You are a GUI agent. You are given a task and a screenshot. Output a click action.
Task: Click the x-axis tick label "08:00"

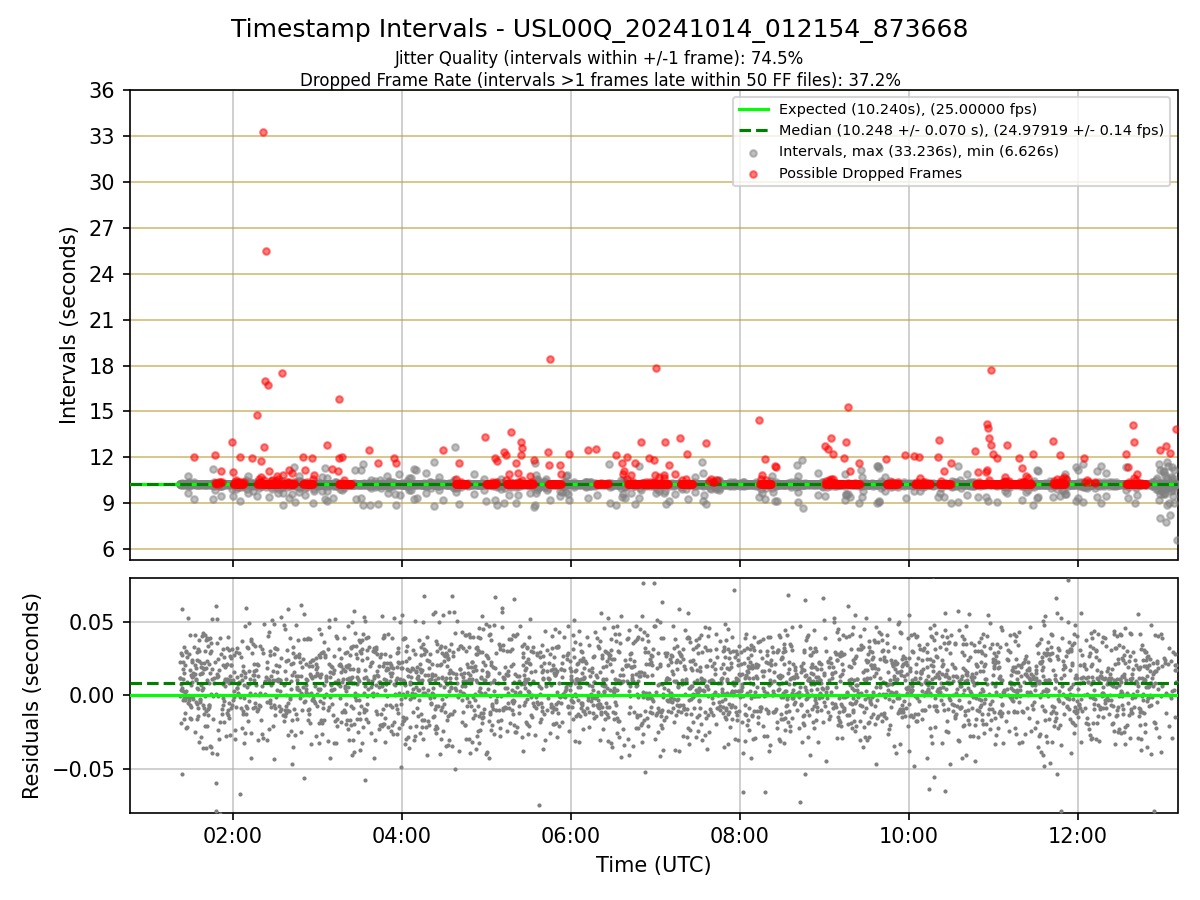coord(740,835)
